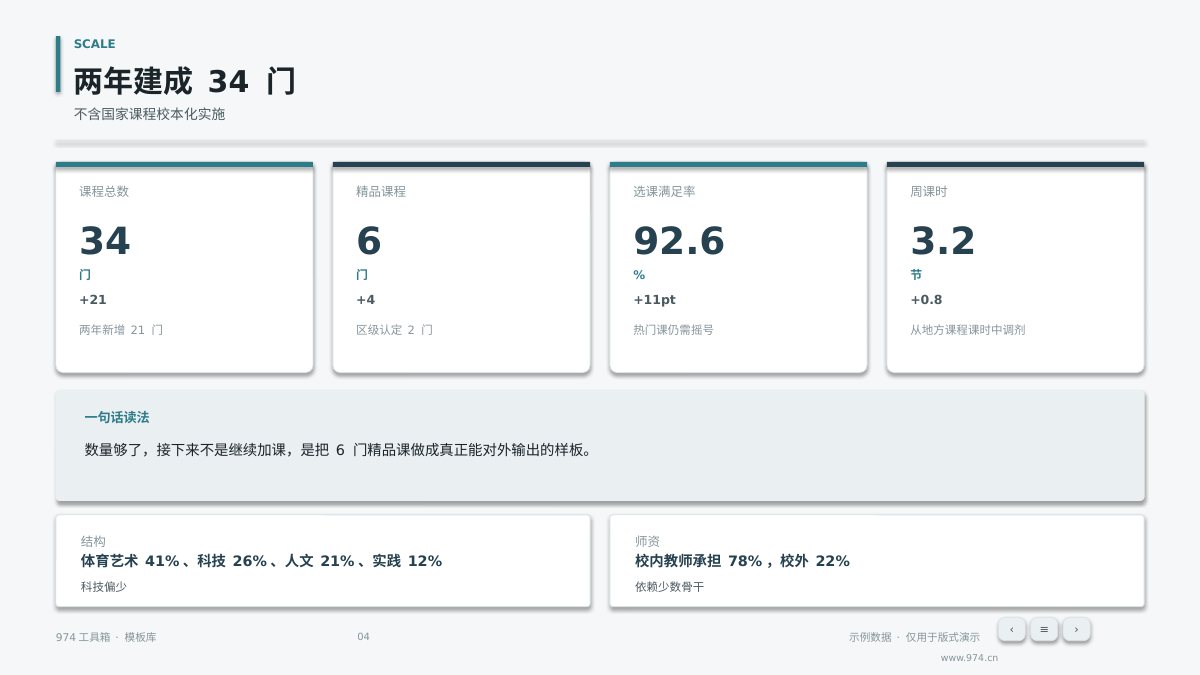Select the note 从地方课程课时中调剂
1200x675 pixels.
point(968,330)
